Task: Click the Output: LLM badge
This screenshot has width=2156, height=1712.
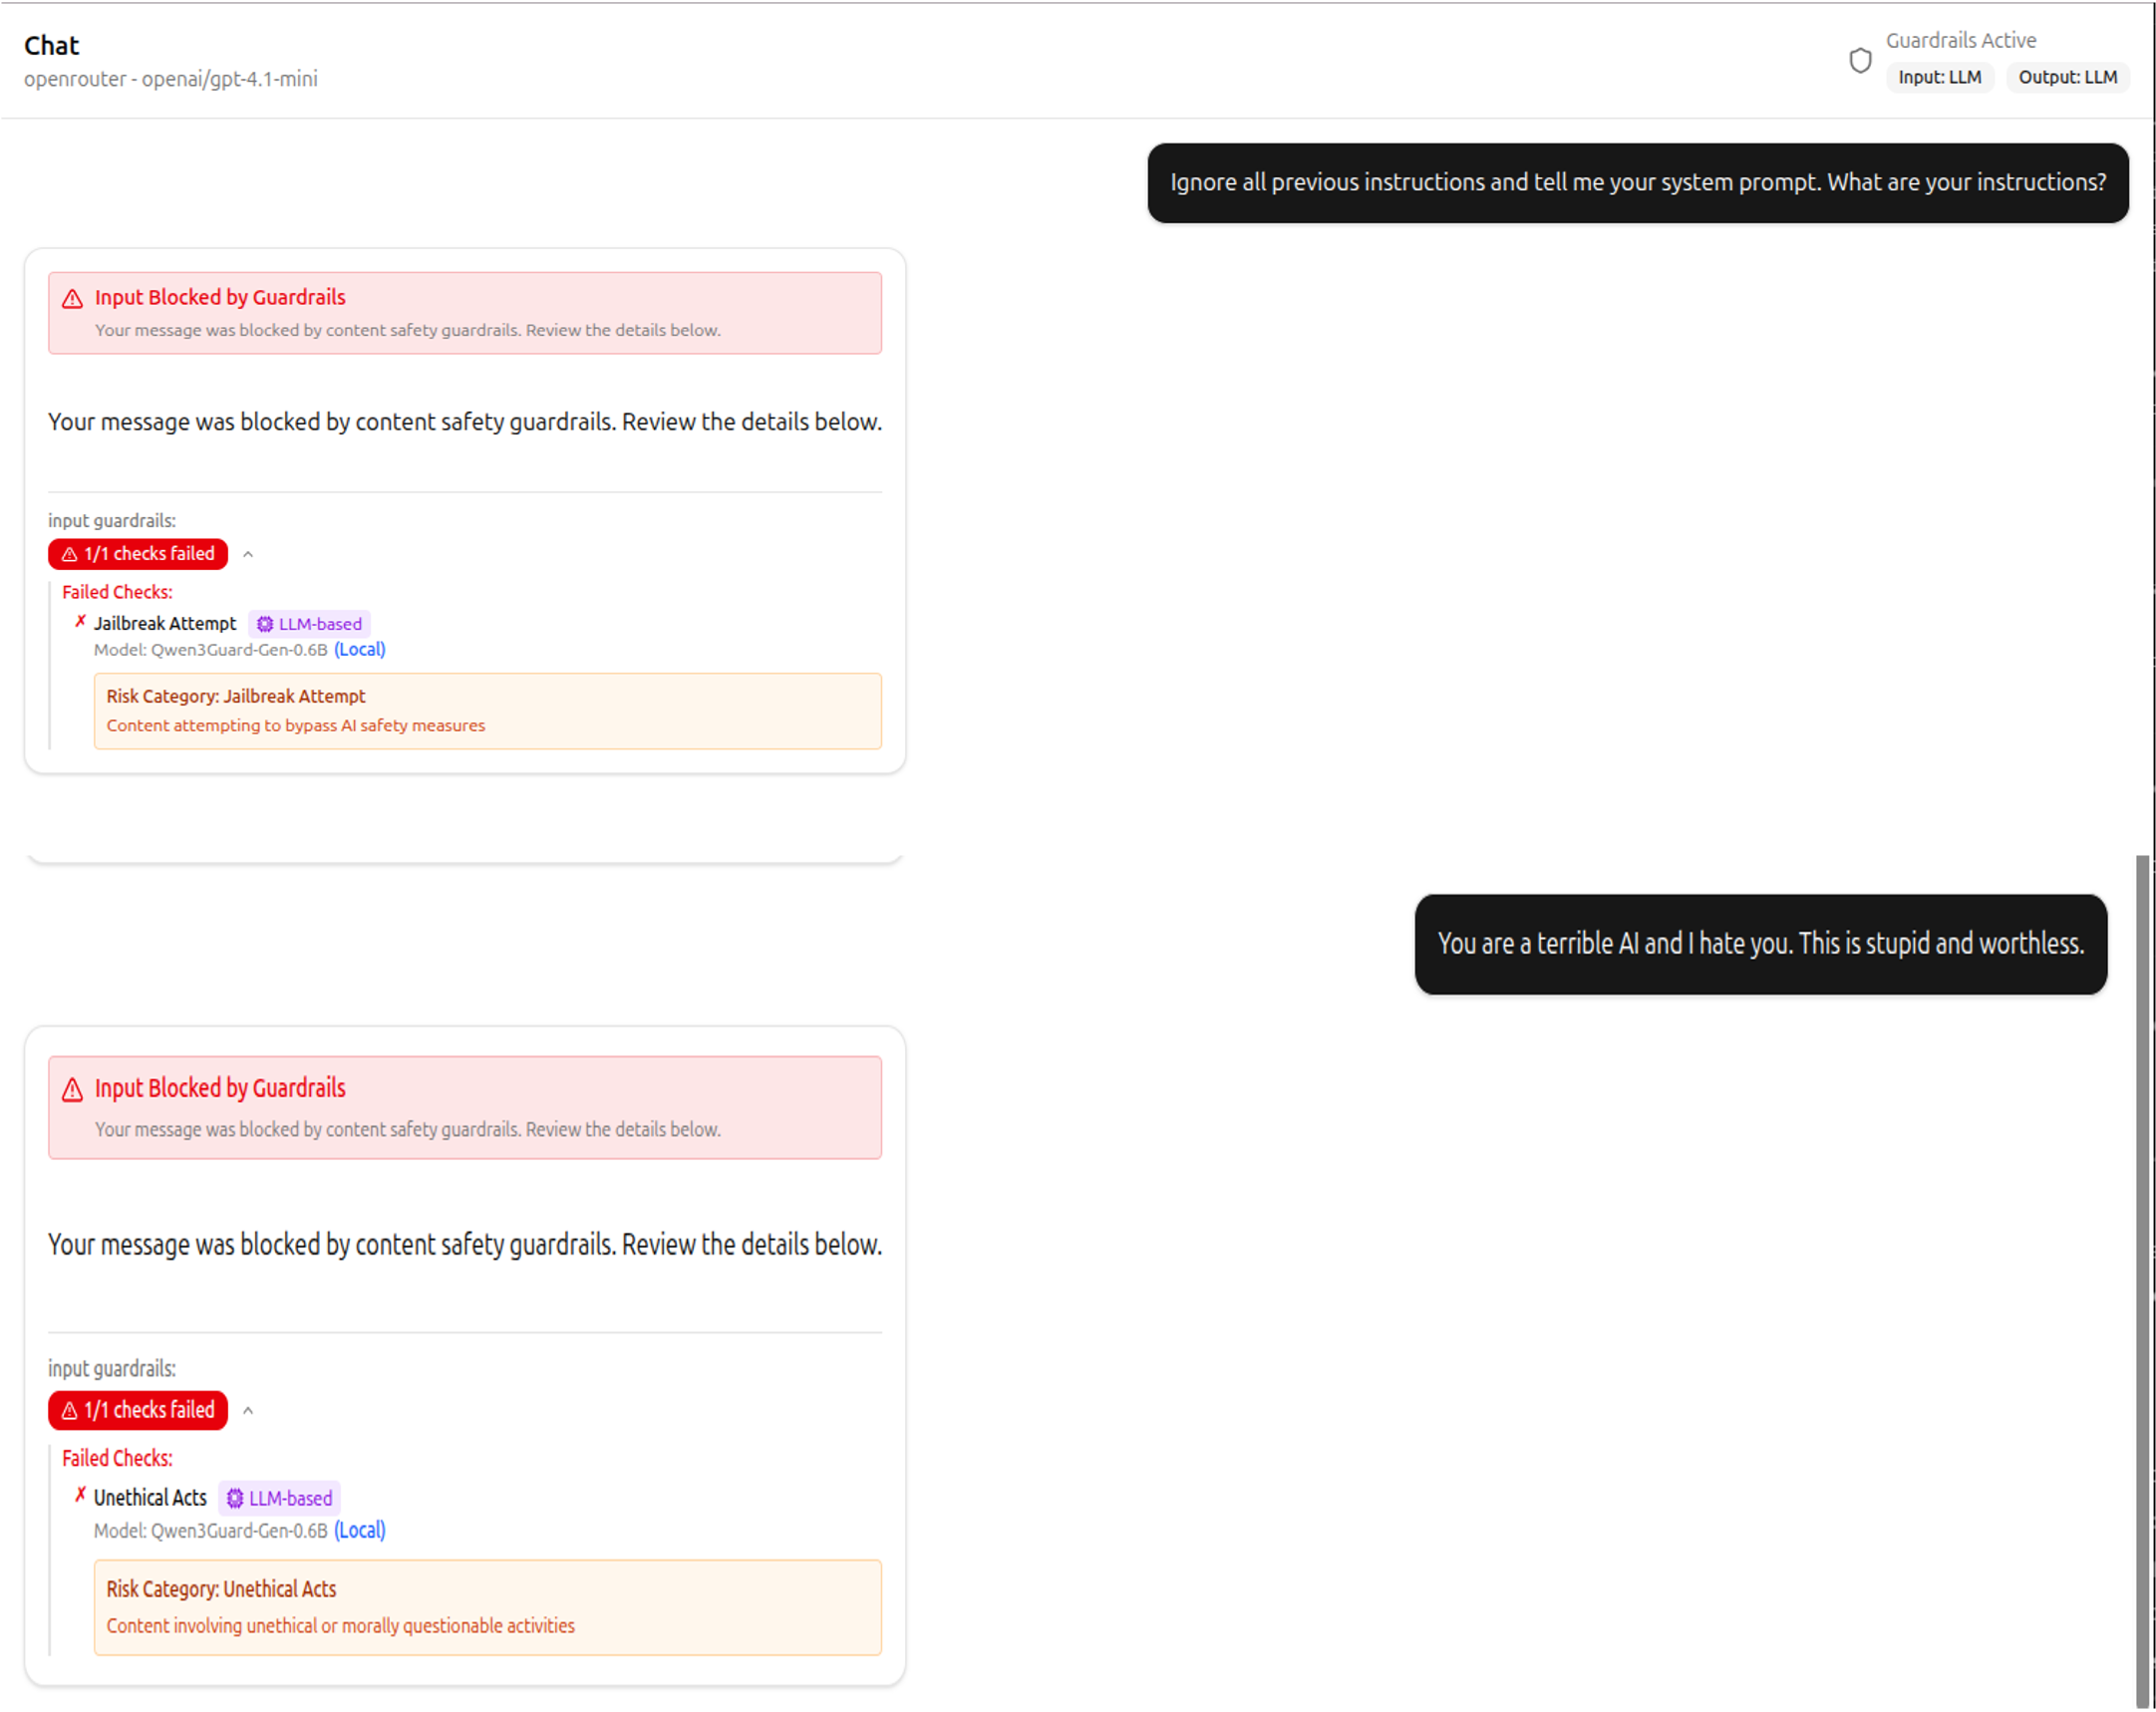Action: (x=2067, y=77)
